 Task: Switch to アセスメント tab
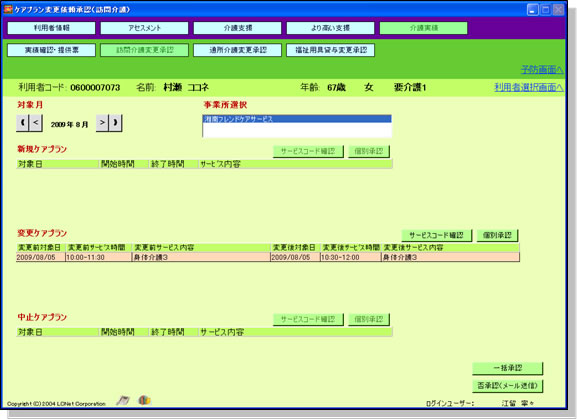coord(144,28)
